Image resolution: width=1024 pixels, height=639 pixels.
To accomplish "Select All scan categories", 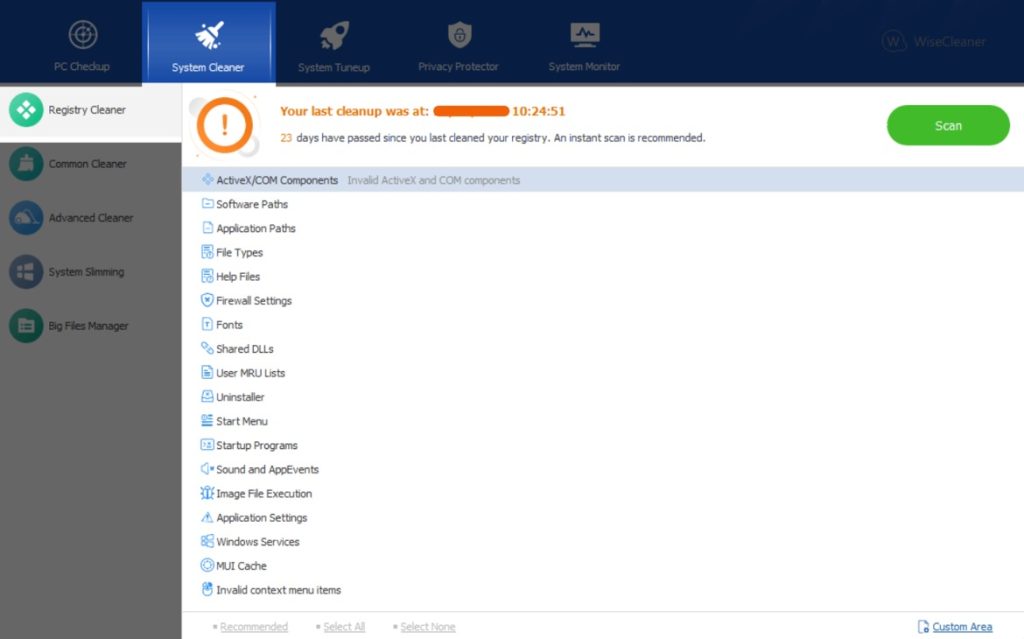I will click(344, 626).
